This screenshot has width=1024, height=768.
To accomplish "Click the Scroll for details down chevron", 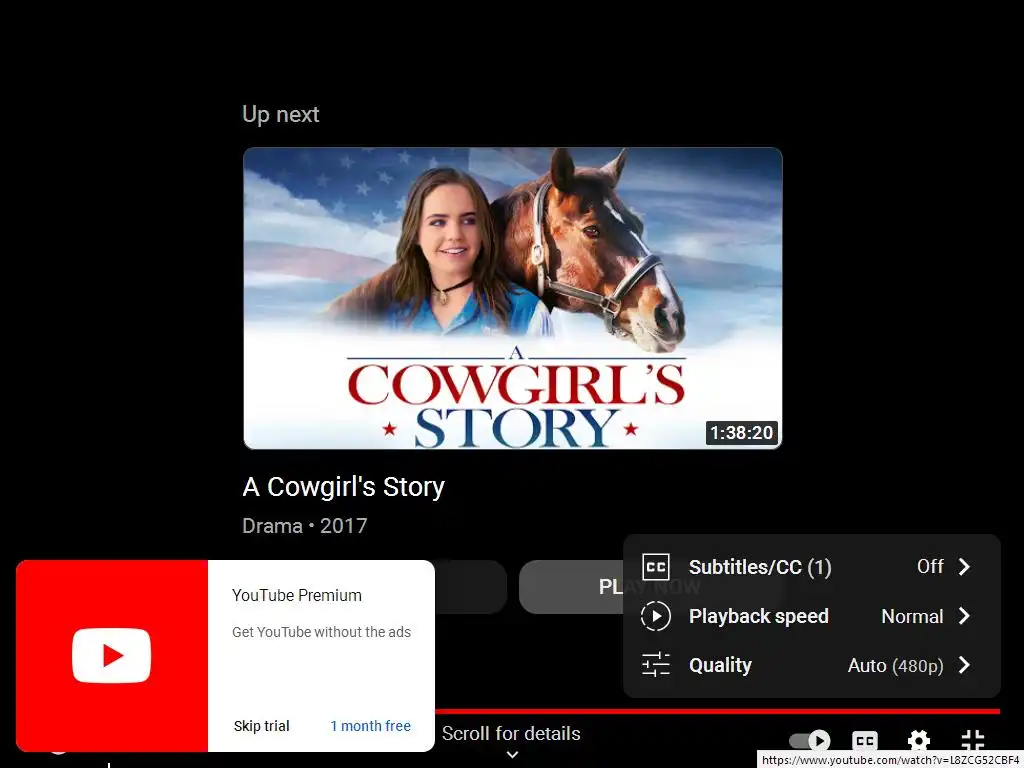I will (x=513, y=754).
